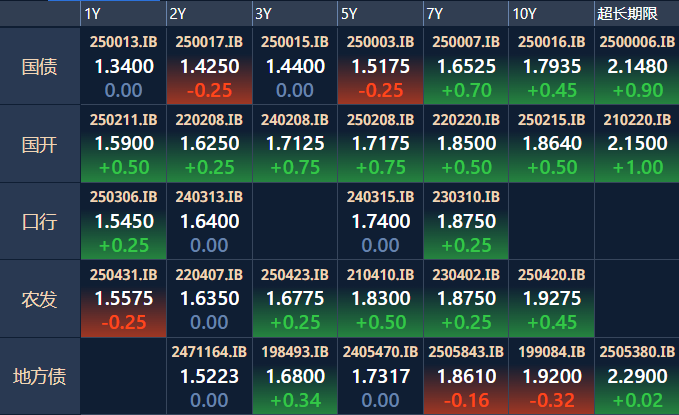Click the 国开 row label
The height and width of the screenshot is (415, 679).
[40, 144]
